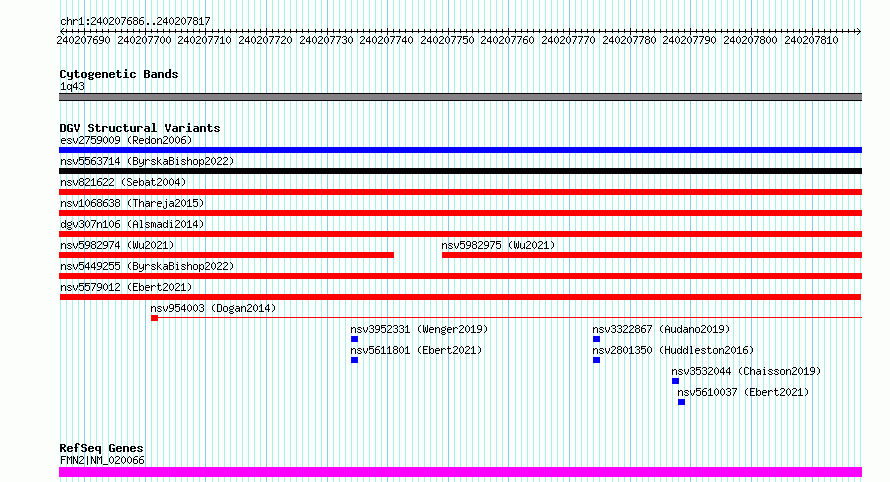Select the red dgv307n106 variant bar
This screenshot has width=890, height=482.
click(460, 234)
